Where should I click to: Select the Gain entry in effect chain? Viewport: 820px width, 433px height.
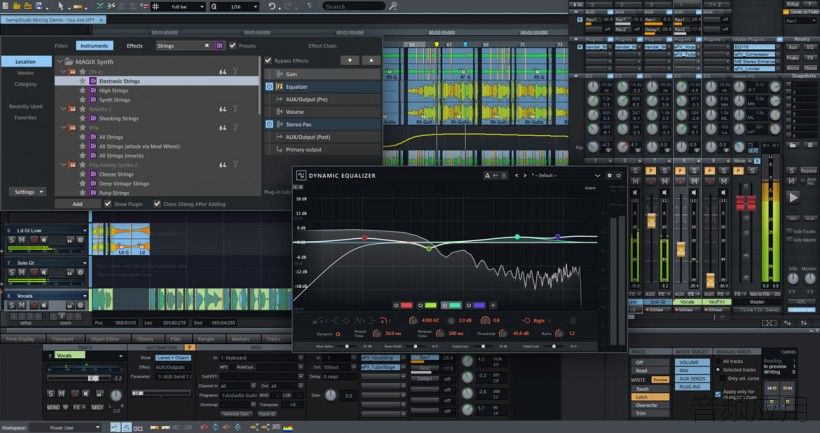323,74
